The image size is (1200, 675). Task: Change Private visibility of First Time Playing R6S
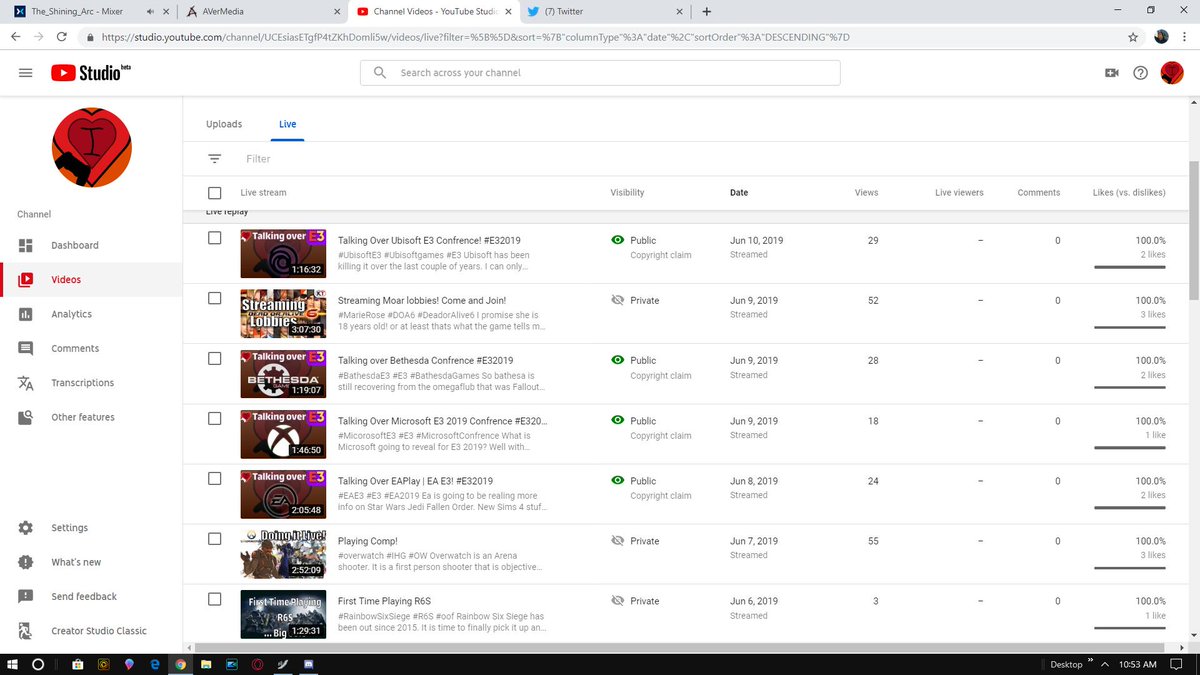[635, 601]
